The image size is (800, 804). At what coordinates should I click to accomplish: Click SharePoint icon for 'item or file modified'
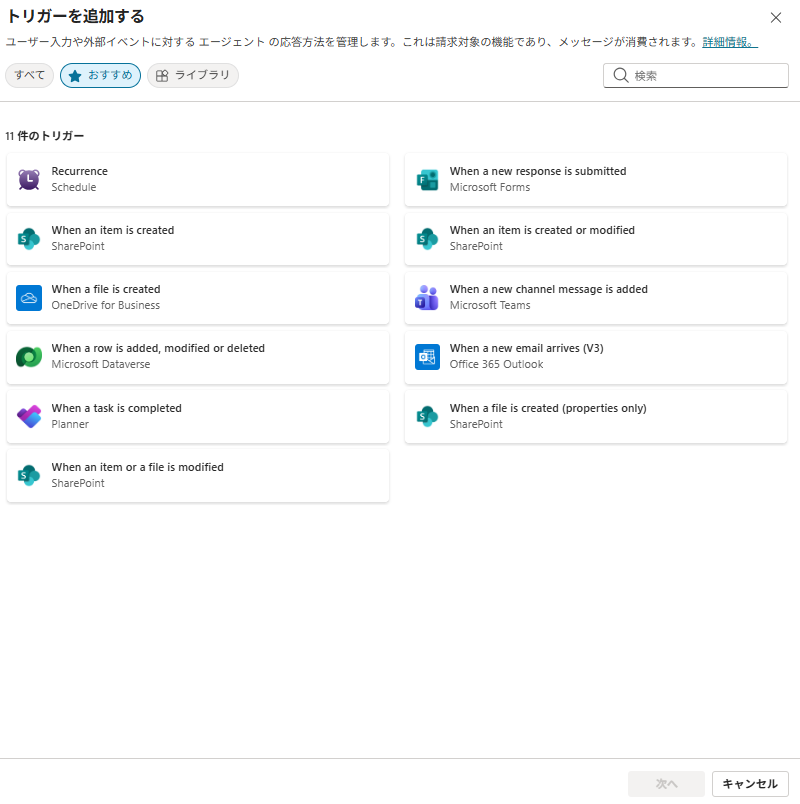(x=29, y=475)
